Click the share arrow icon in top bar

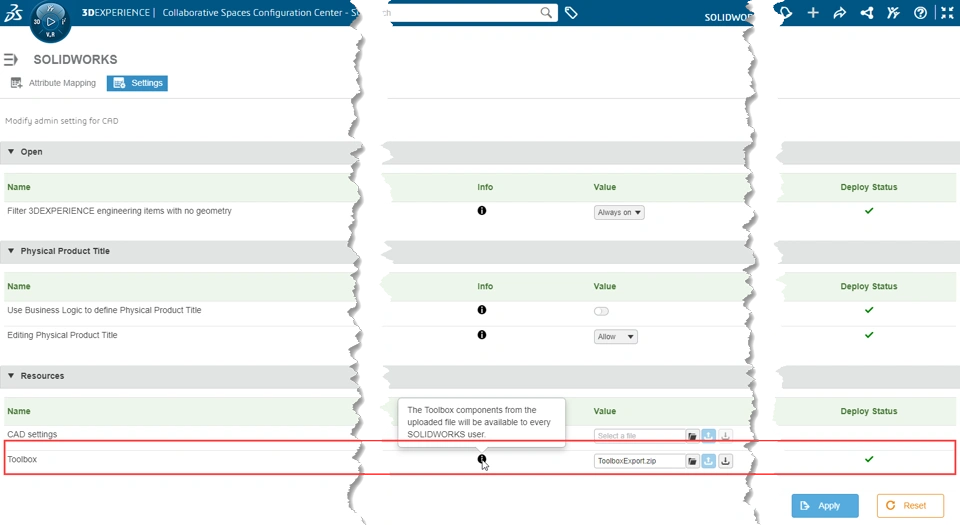[839, 13]
